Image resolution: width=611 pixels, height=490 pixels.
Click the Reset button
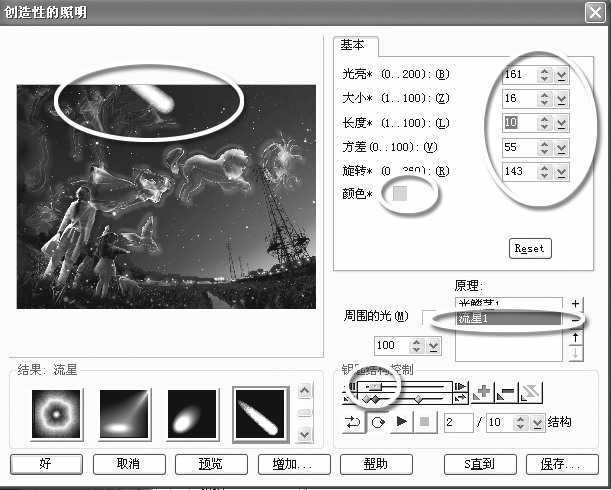click(x=529, y=247)
